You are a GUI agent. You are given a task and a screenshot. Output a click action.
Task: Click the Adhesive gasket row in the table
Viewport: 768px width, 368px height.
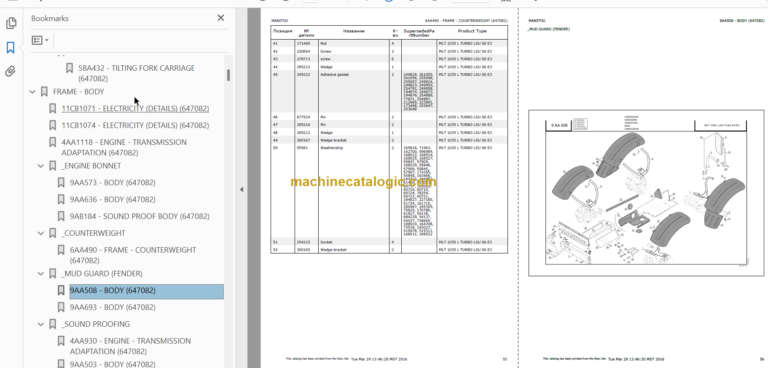[389, 92]
